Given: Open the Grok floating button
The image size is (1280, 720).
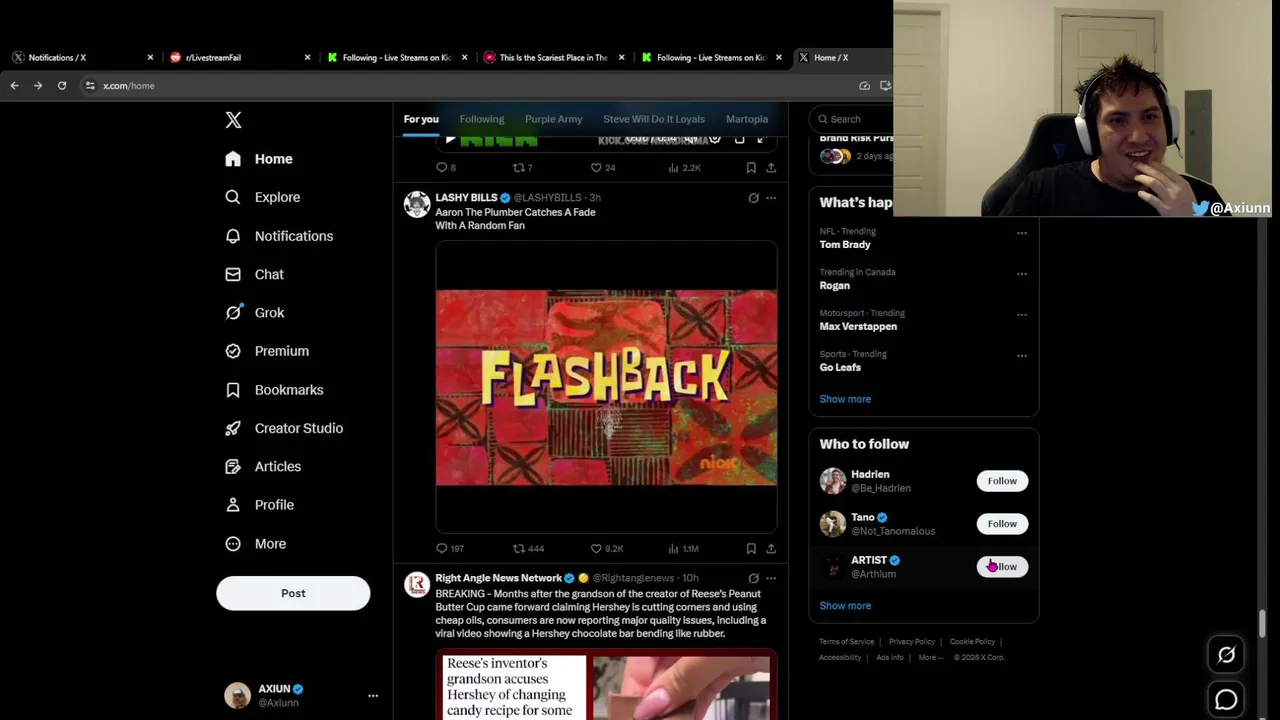Looking at the screenshot, I should pos(1226,655).
